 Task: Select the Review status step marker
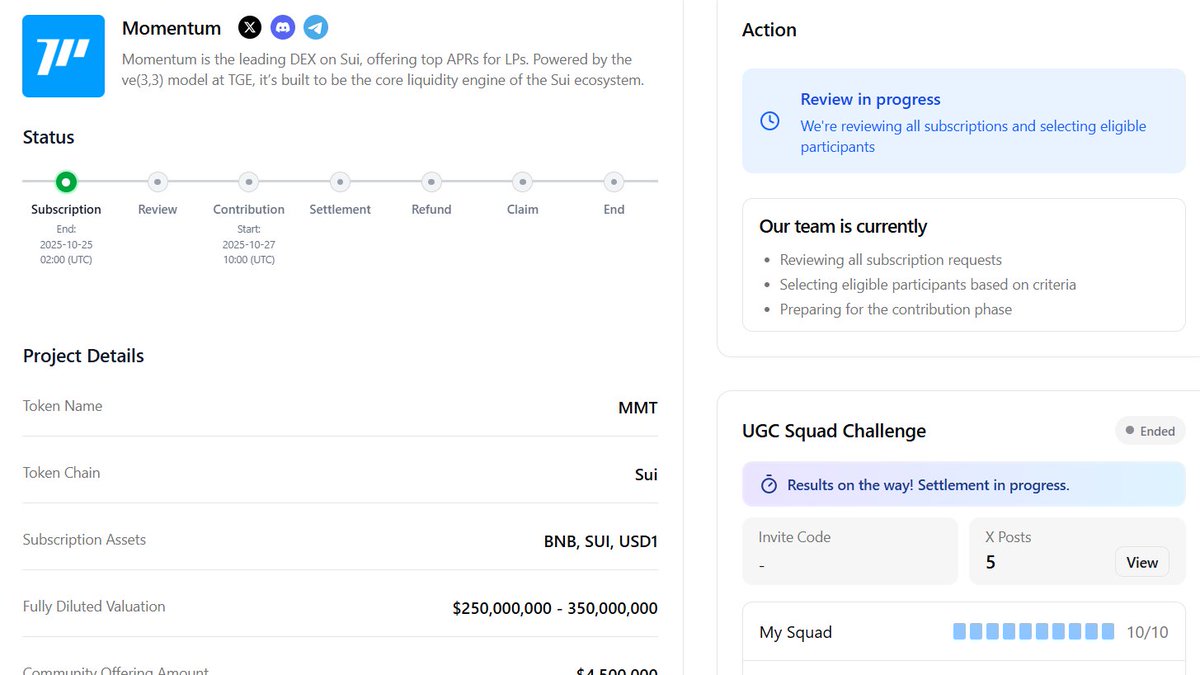157,182
